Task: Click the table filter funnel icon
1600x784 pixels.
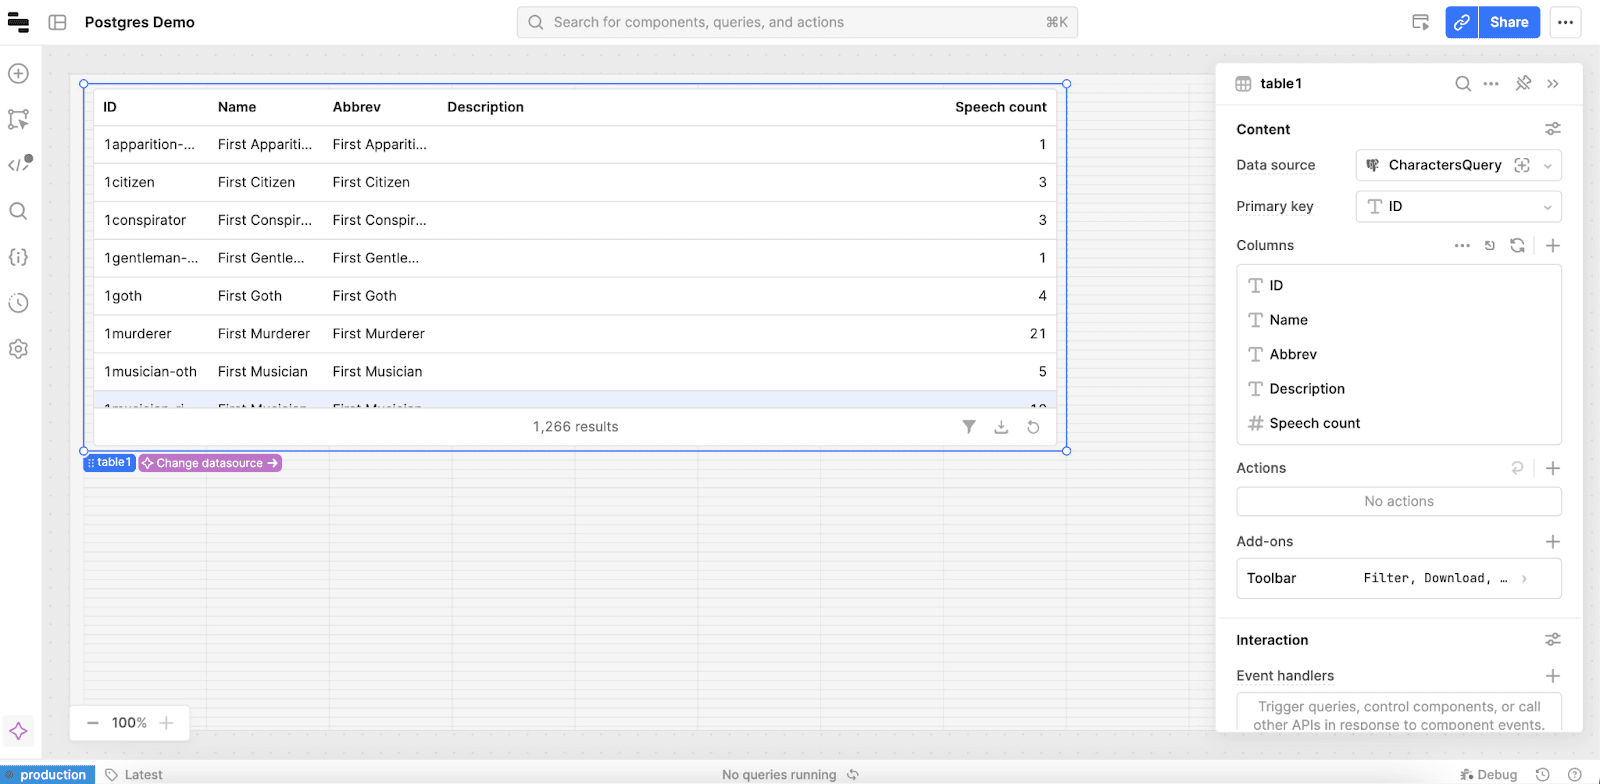Action: point(969,427)
